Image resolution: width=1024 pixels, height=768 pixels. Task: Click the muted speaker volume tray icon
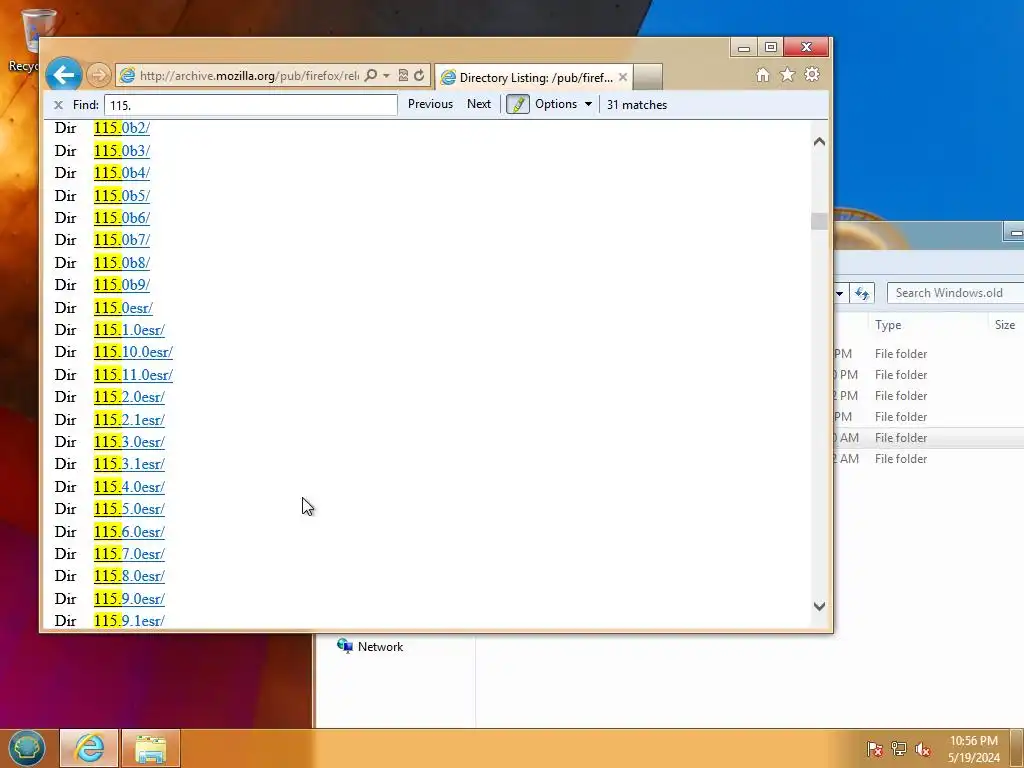[x=922, y=749]
